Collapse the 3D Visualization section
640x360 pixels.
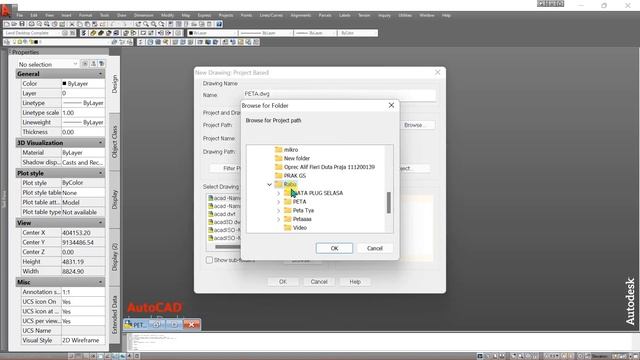[100, 143]
